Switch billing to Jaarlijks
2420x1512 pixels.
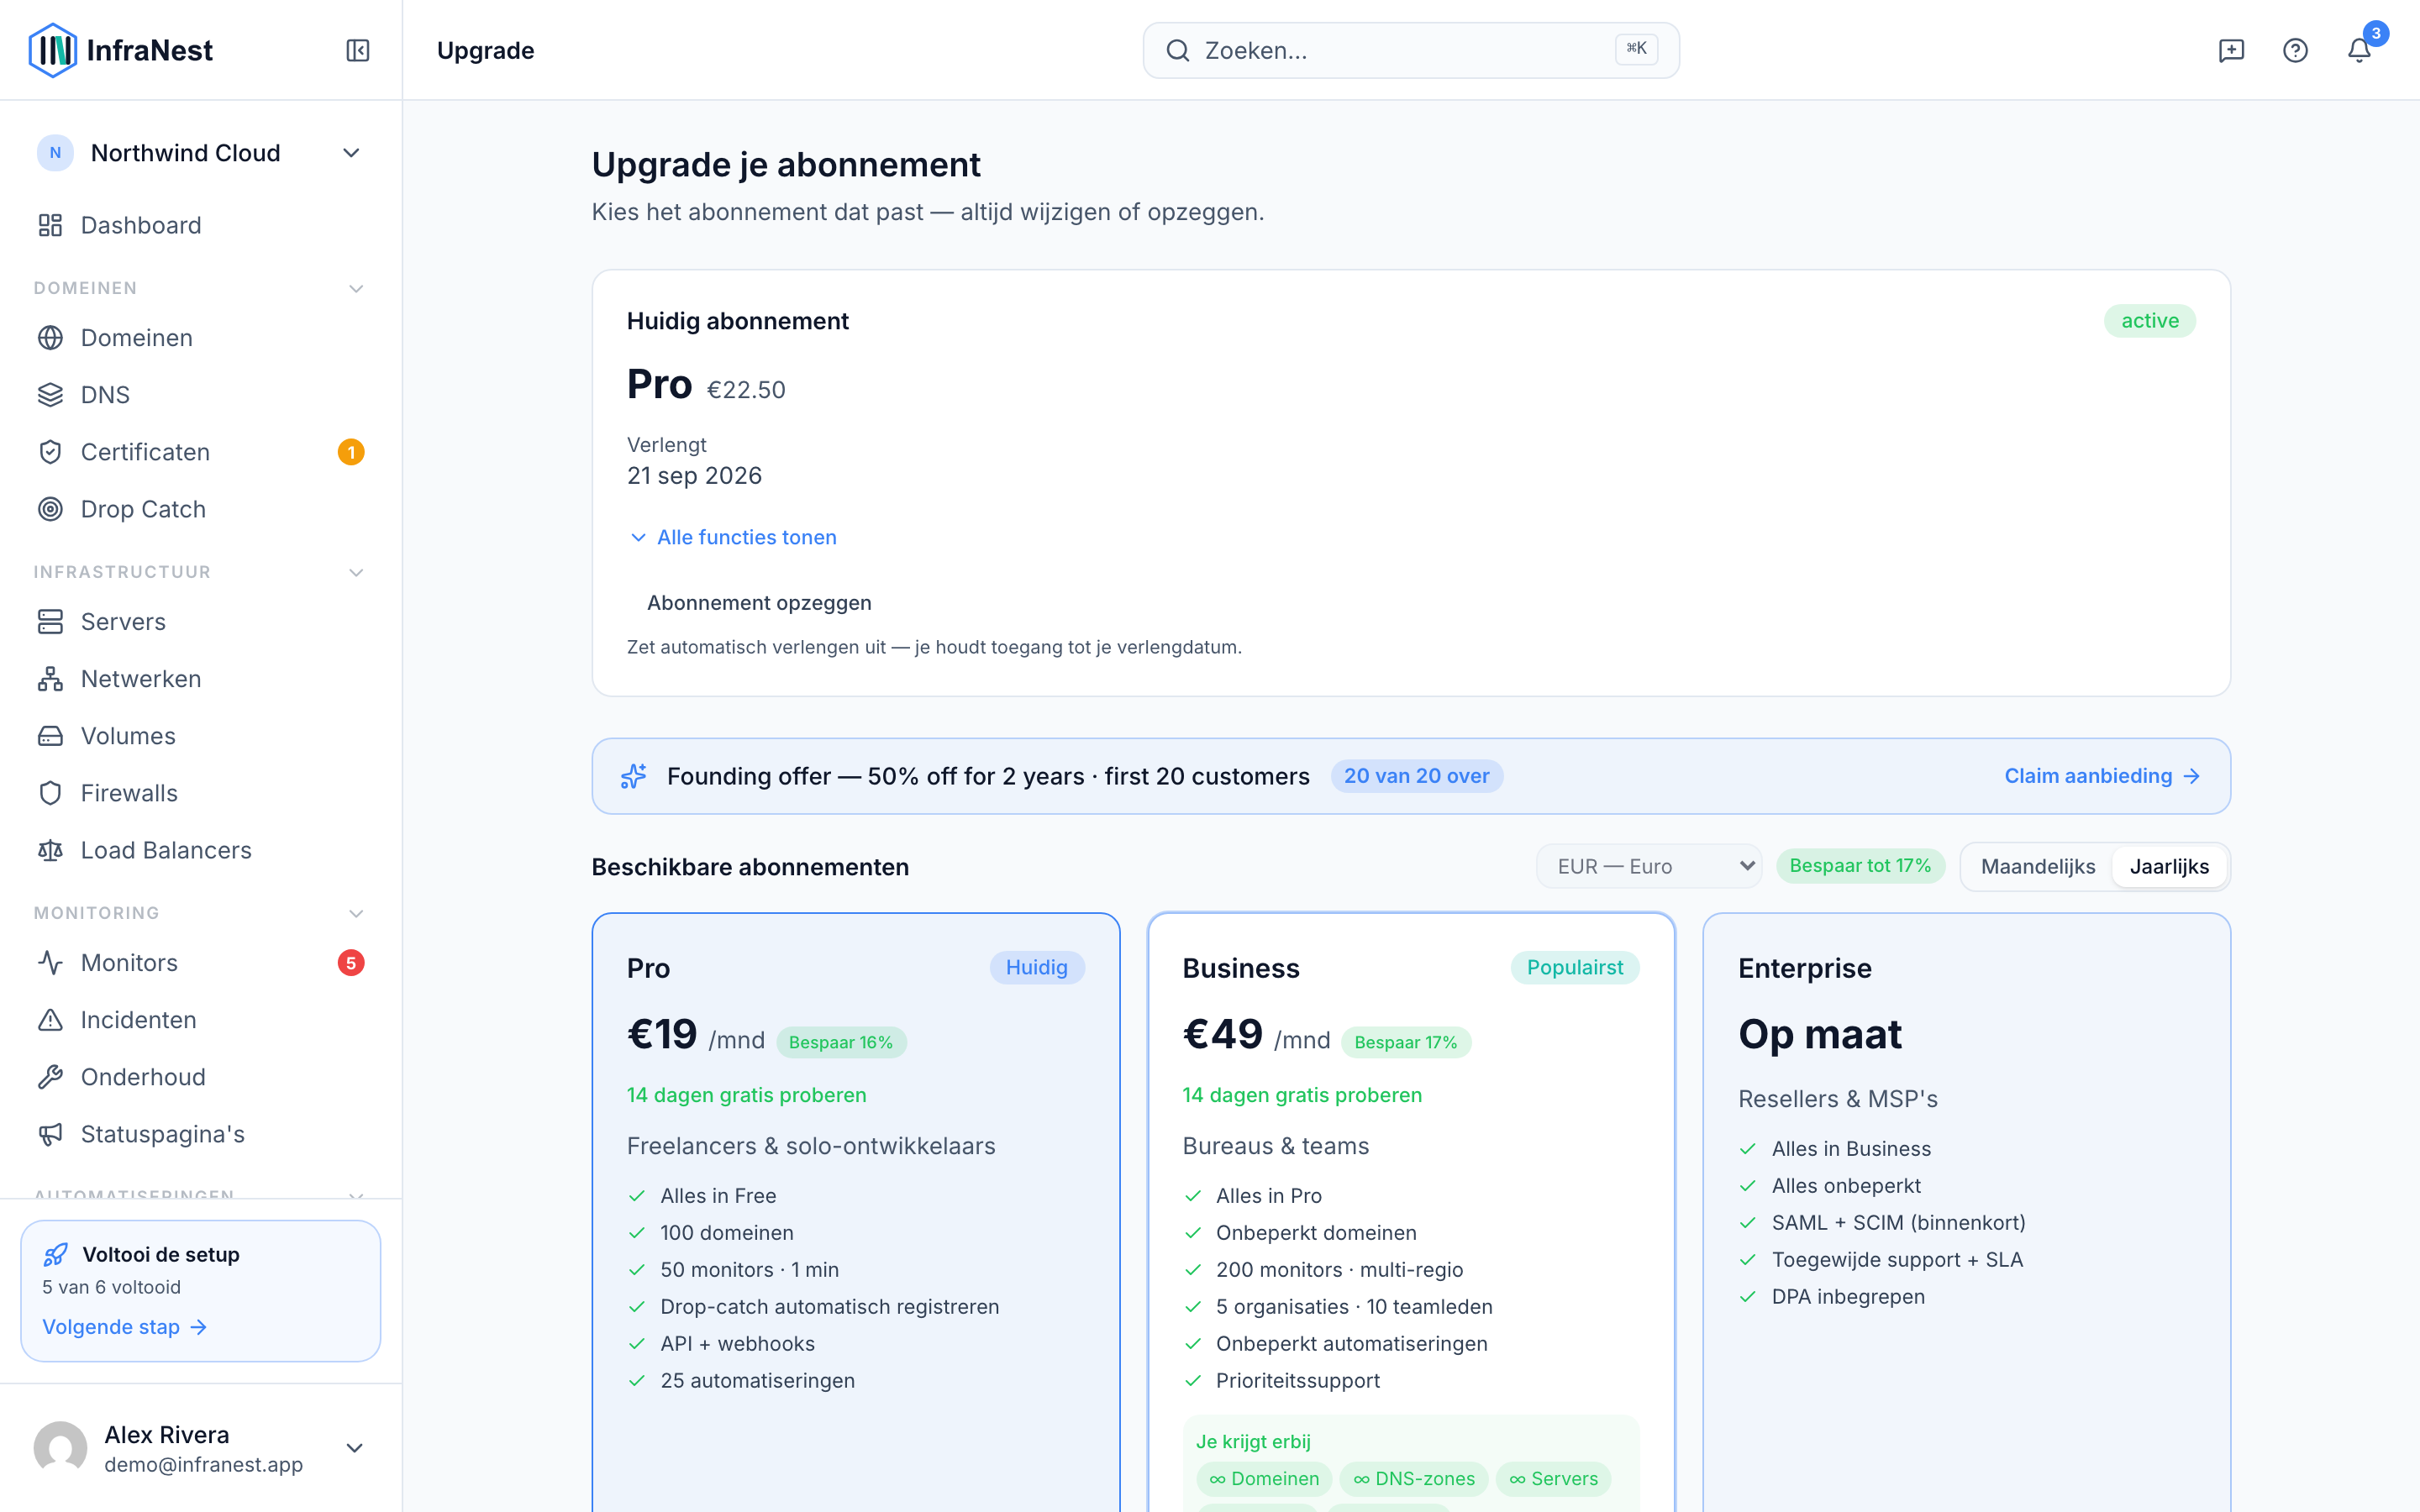2169,866
